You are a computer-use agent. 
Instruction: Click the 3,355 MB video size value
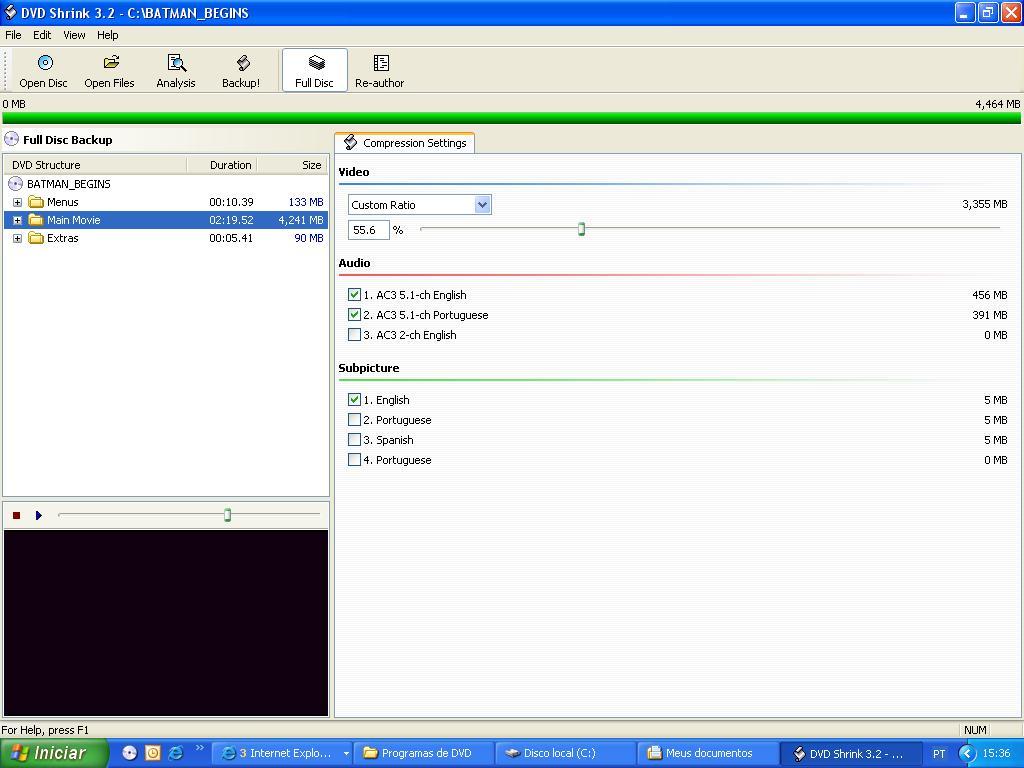(984, 204)
